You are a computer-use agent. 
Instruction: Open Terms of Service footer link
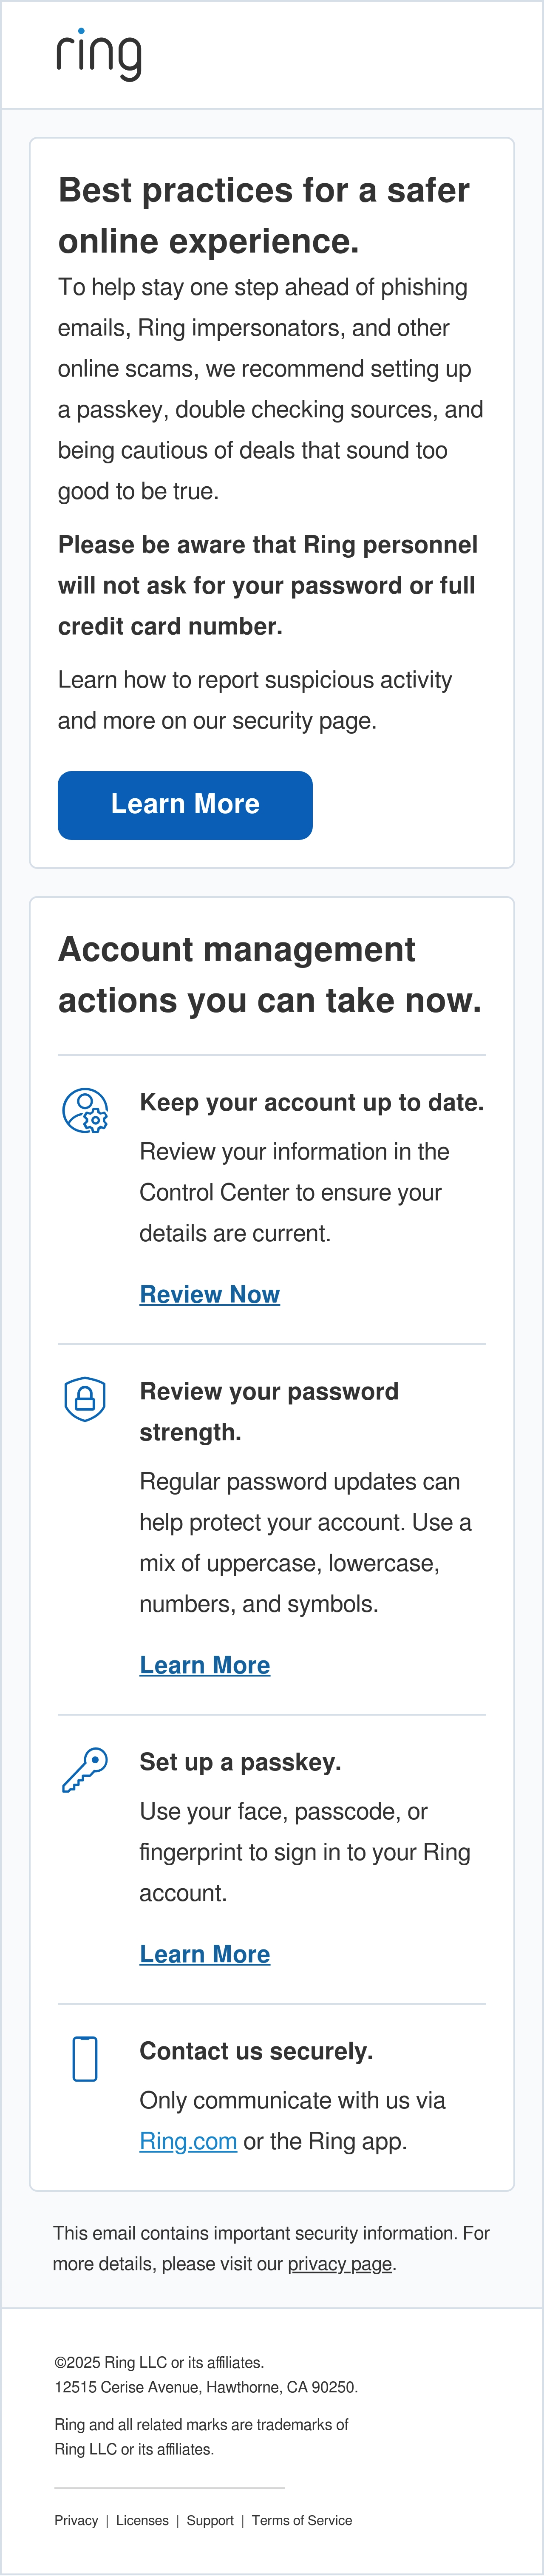[x=302, y=2520]
